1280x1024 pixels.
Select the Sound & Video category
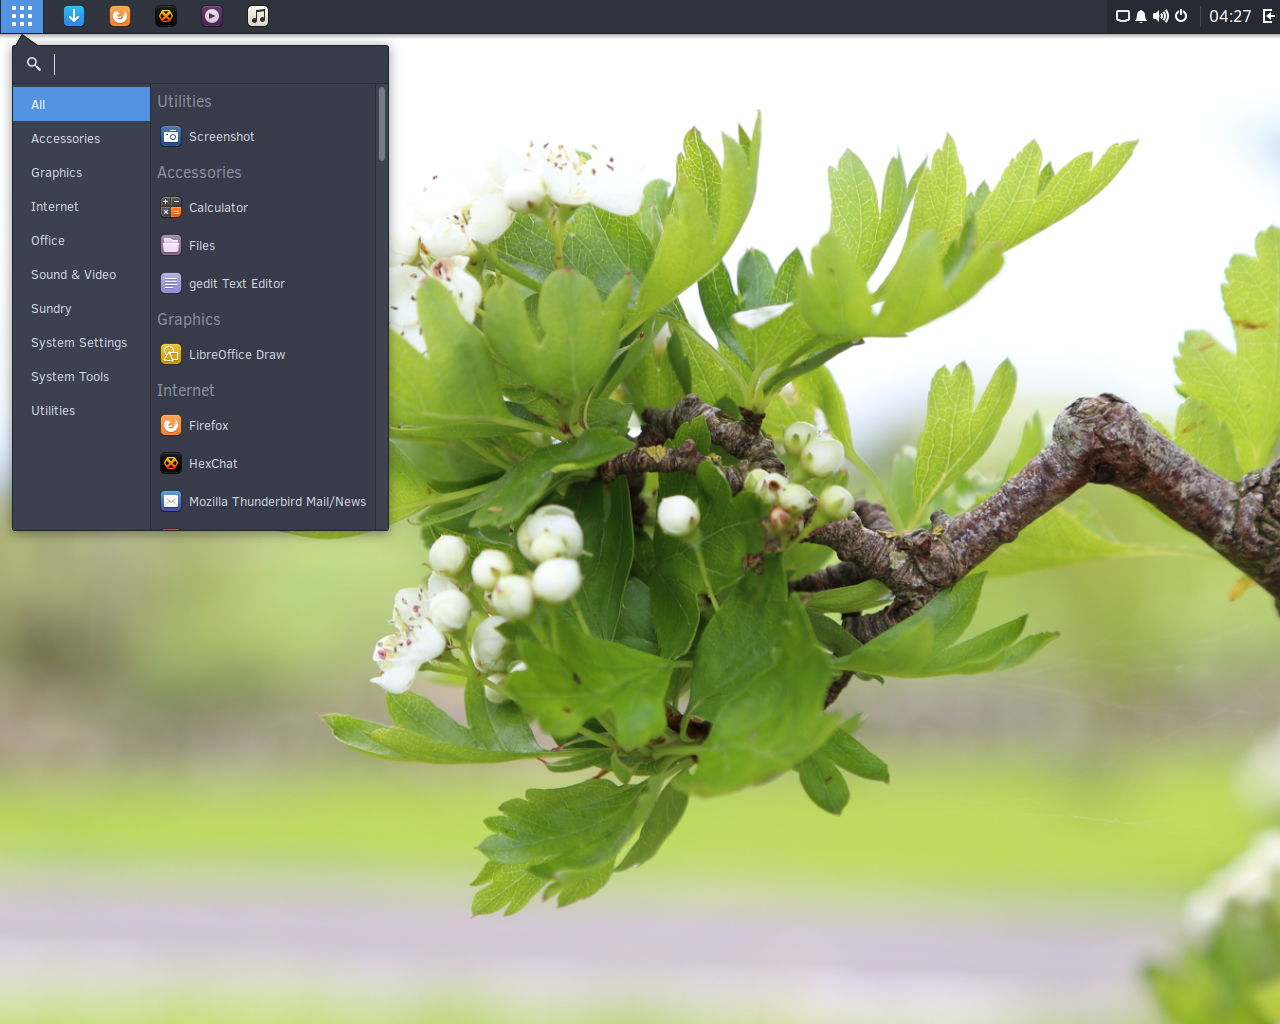tap(81, 275)
